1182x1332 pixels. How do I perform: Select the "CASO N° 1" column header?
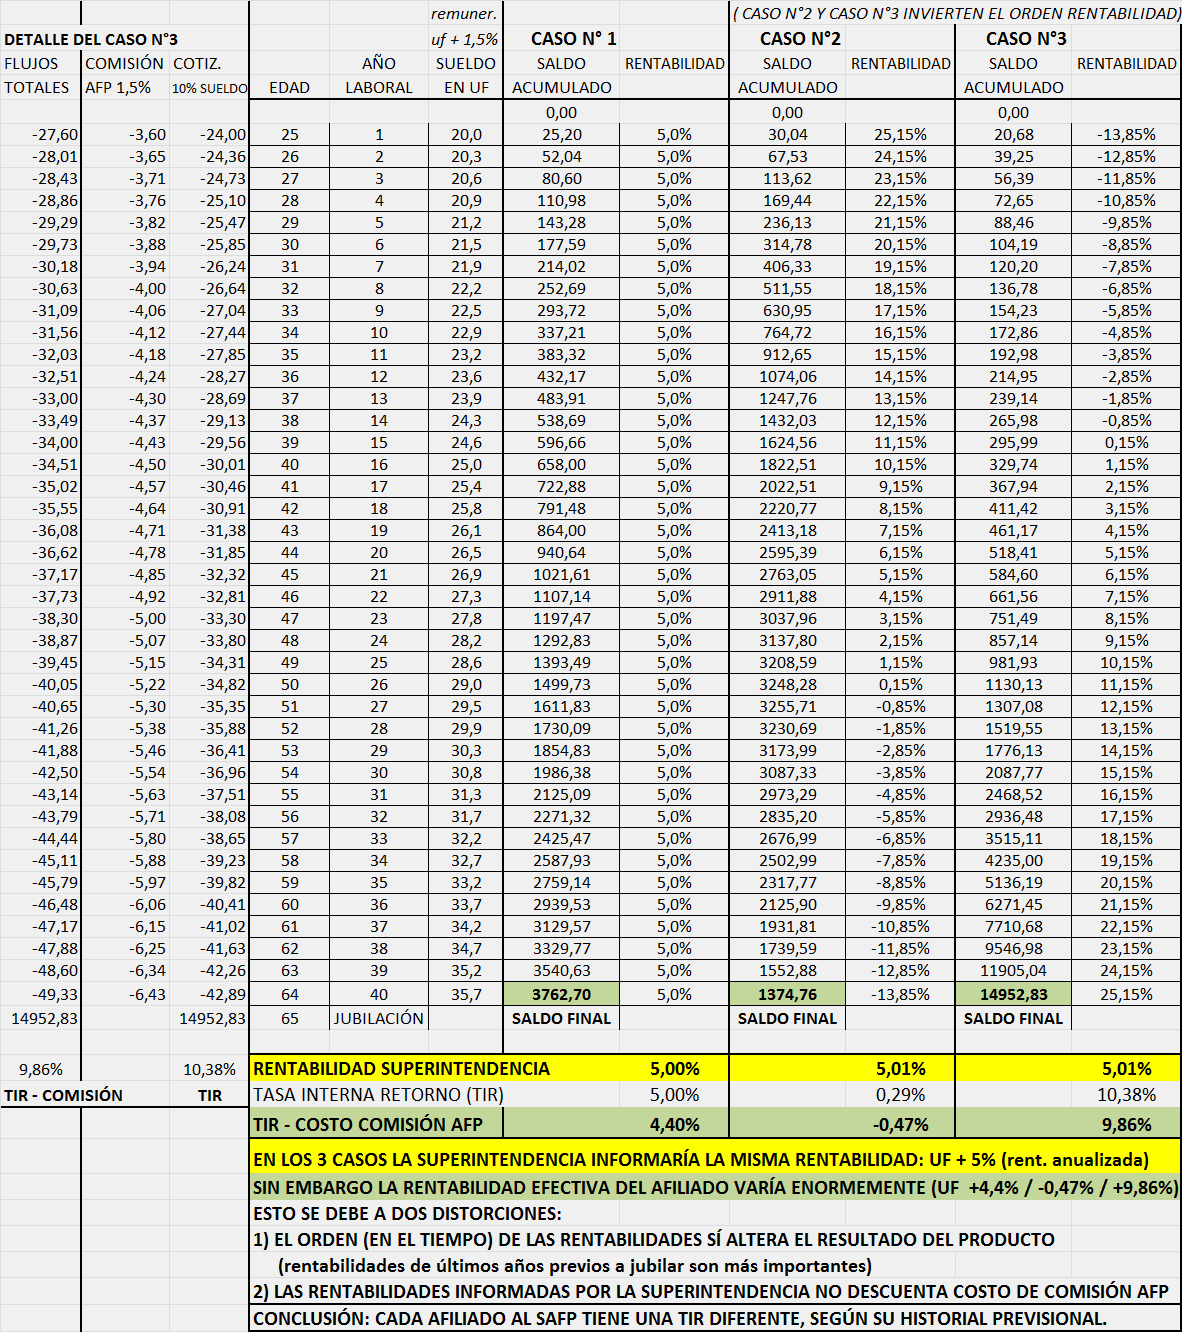click(574, 38)
